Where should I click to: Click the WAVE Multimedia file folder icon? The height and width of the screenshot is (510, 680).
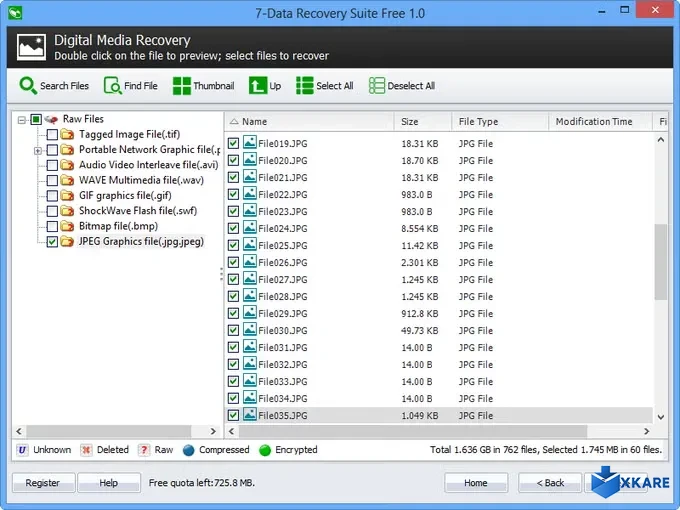(x=67, y=180)
